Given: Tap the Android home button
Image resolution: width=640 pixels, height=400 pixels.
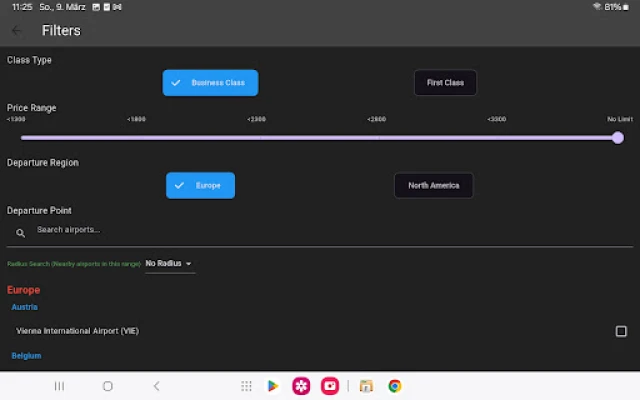Looking at the screenshot, I should [x=108, y=386].
